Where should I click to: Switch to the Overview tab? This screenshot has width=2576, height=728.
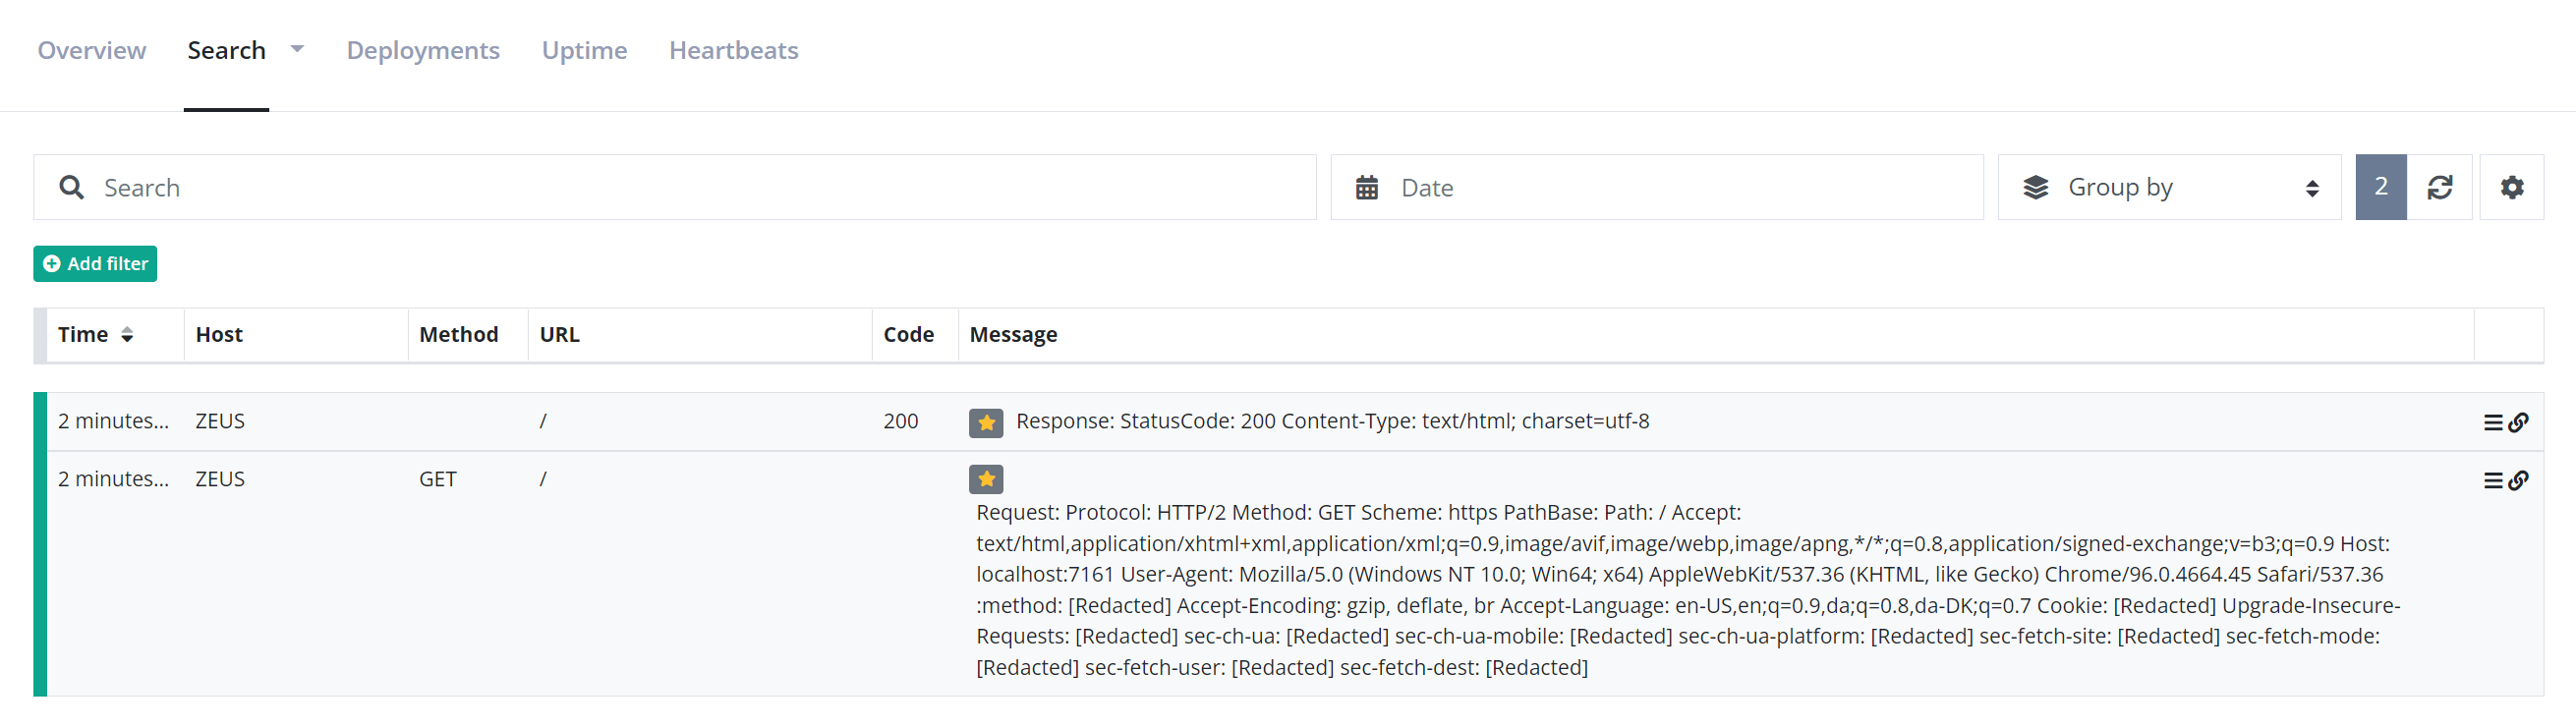tap(92, 50)
